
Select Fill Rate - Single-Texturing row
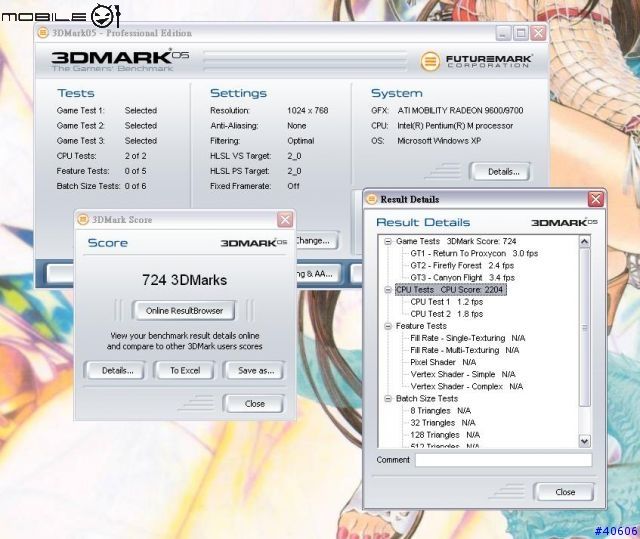468,338
